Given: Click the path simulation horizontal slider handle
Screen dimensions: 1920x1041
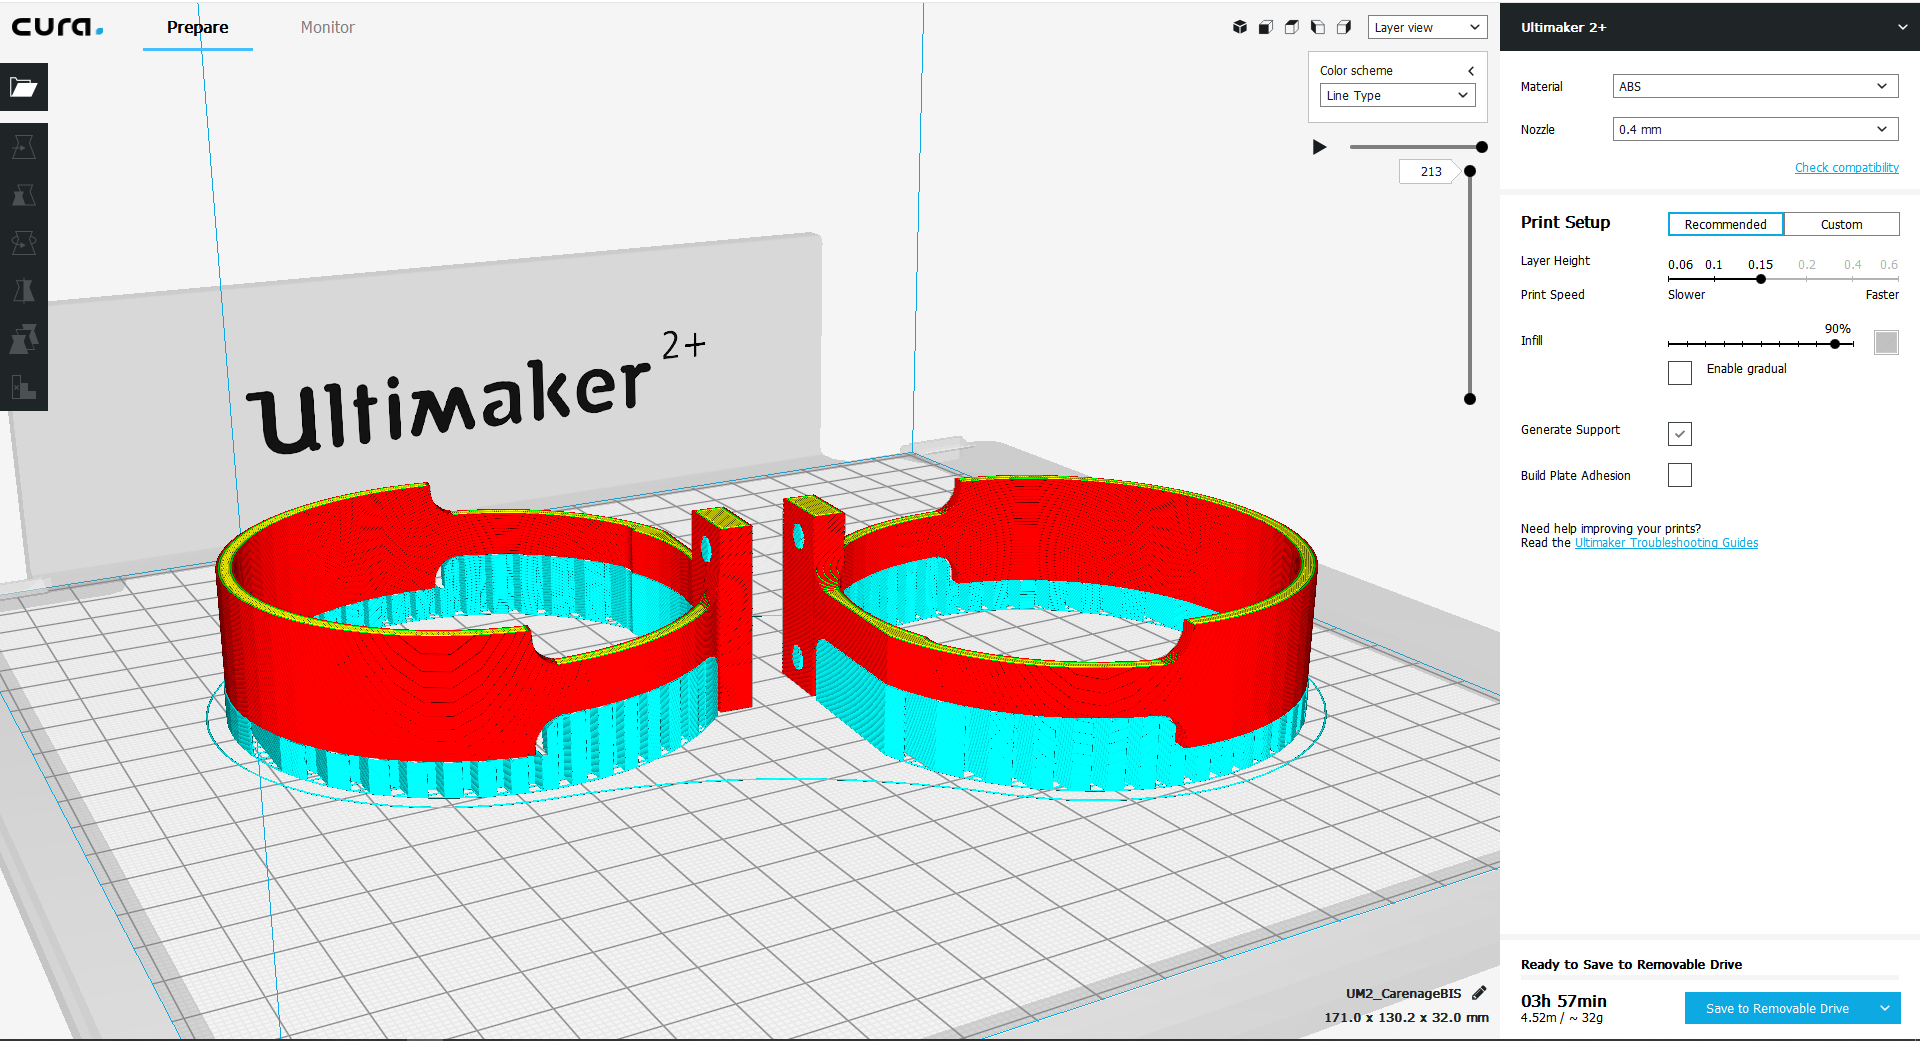Looking at the screenshot, I should [x=1482, y=147].
